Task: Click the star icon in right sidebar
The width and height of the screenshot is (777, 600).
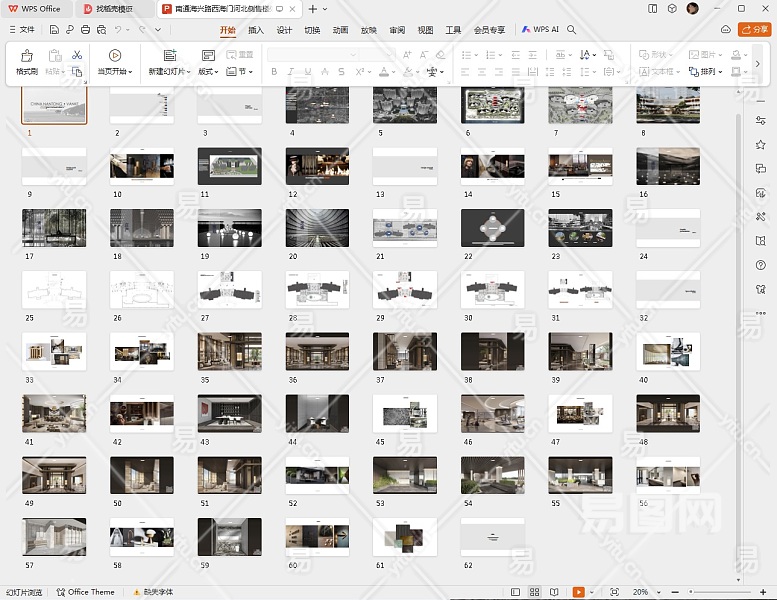Action: 761,145
